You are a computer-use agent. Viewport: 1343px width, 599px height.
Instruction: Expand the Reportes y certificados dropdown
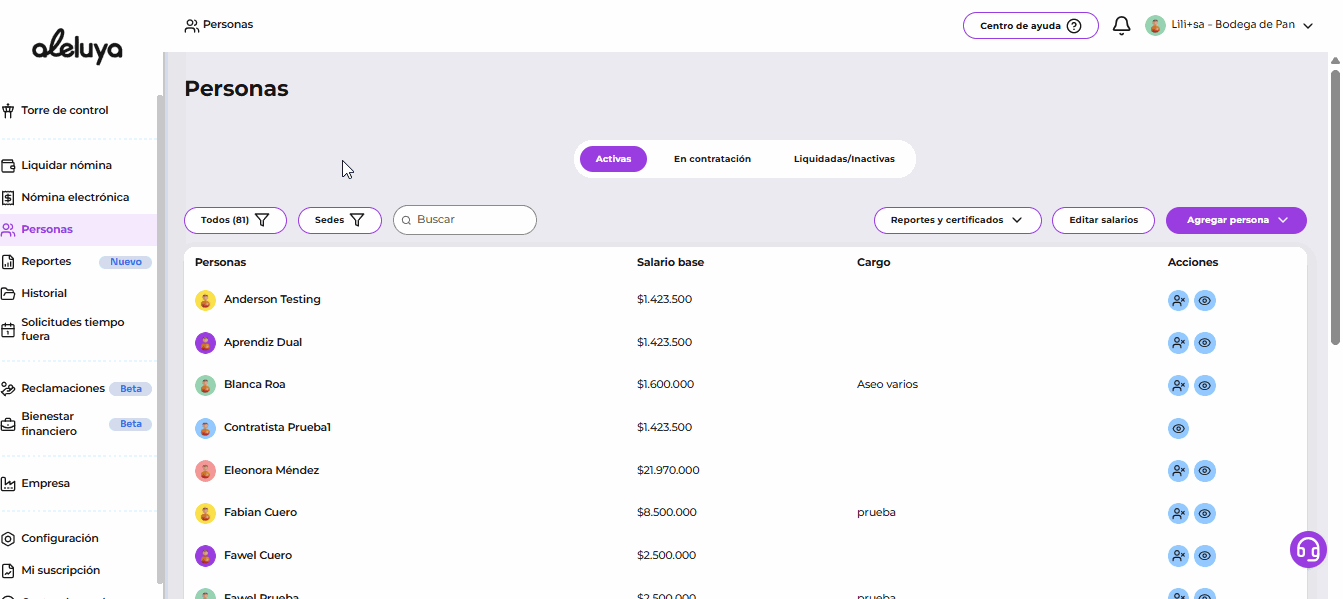957,220
